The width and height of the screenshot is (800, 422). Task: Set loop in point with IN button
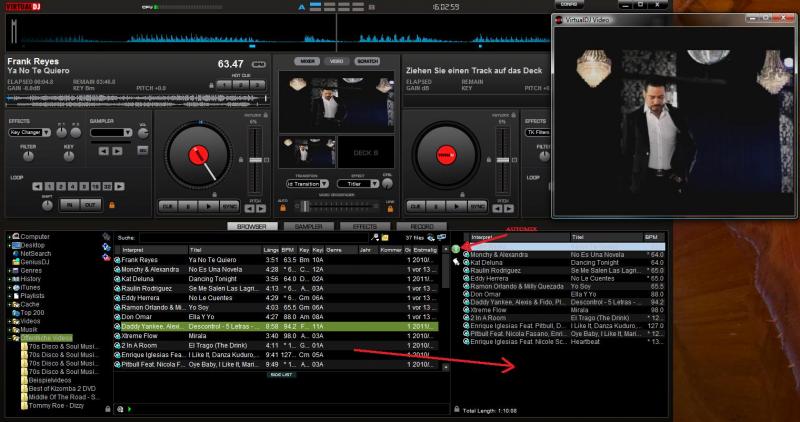click(69, 205)
